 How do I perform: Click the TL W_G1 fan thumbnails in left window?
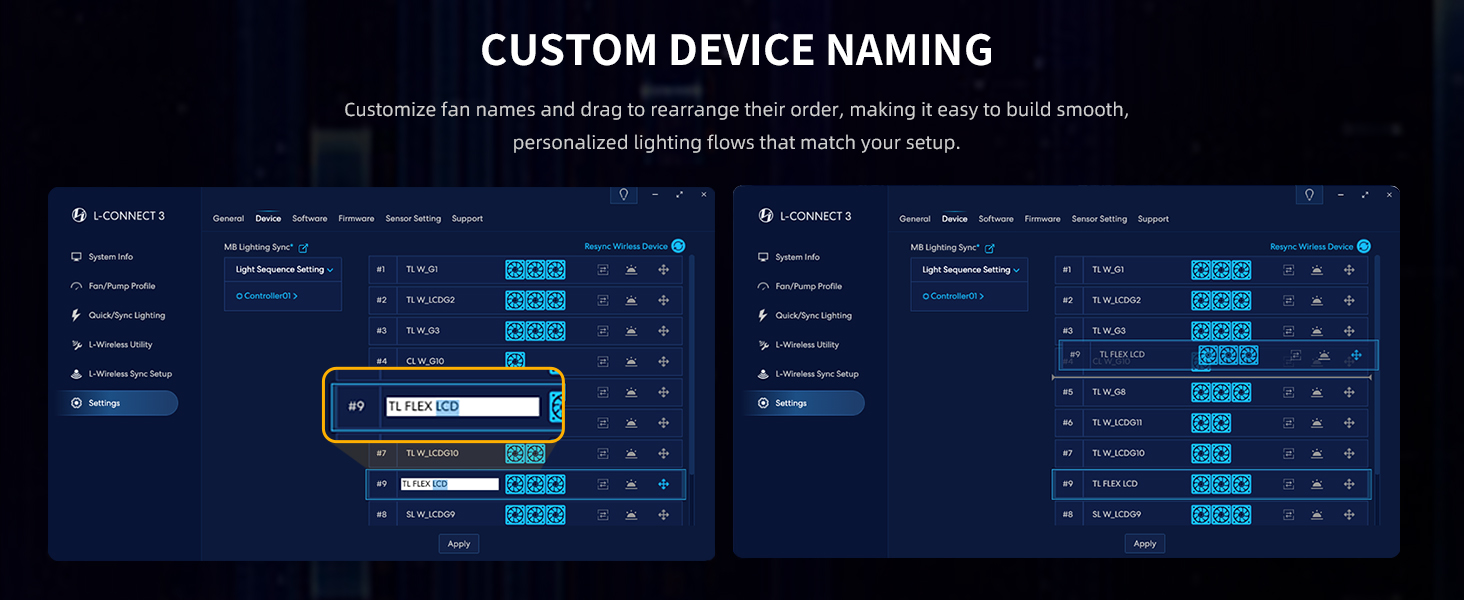[535, 270]
